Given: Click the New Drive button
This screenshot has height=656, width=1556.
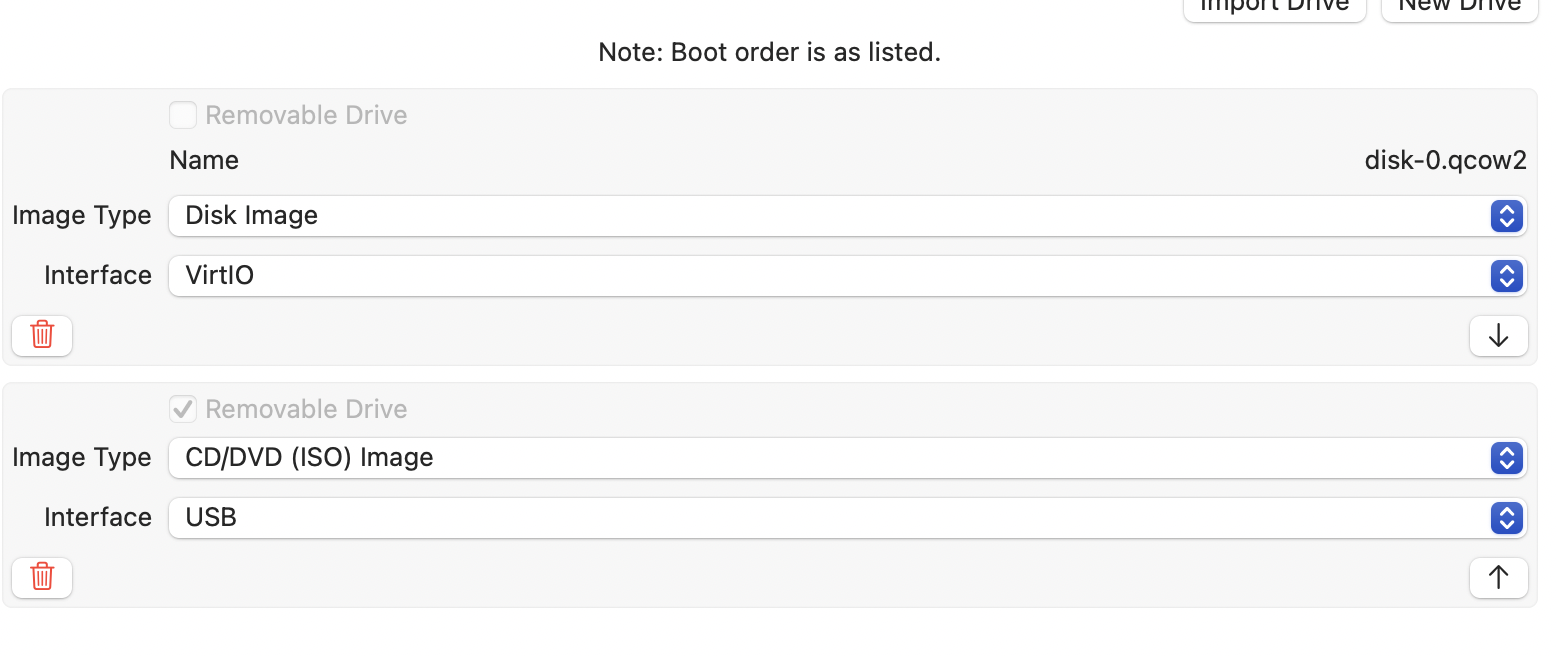Looking at the screenshot, I should coord(1459,8).
